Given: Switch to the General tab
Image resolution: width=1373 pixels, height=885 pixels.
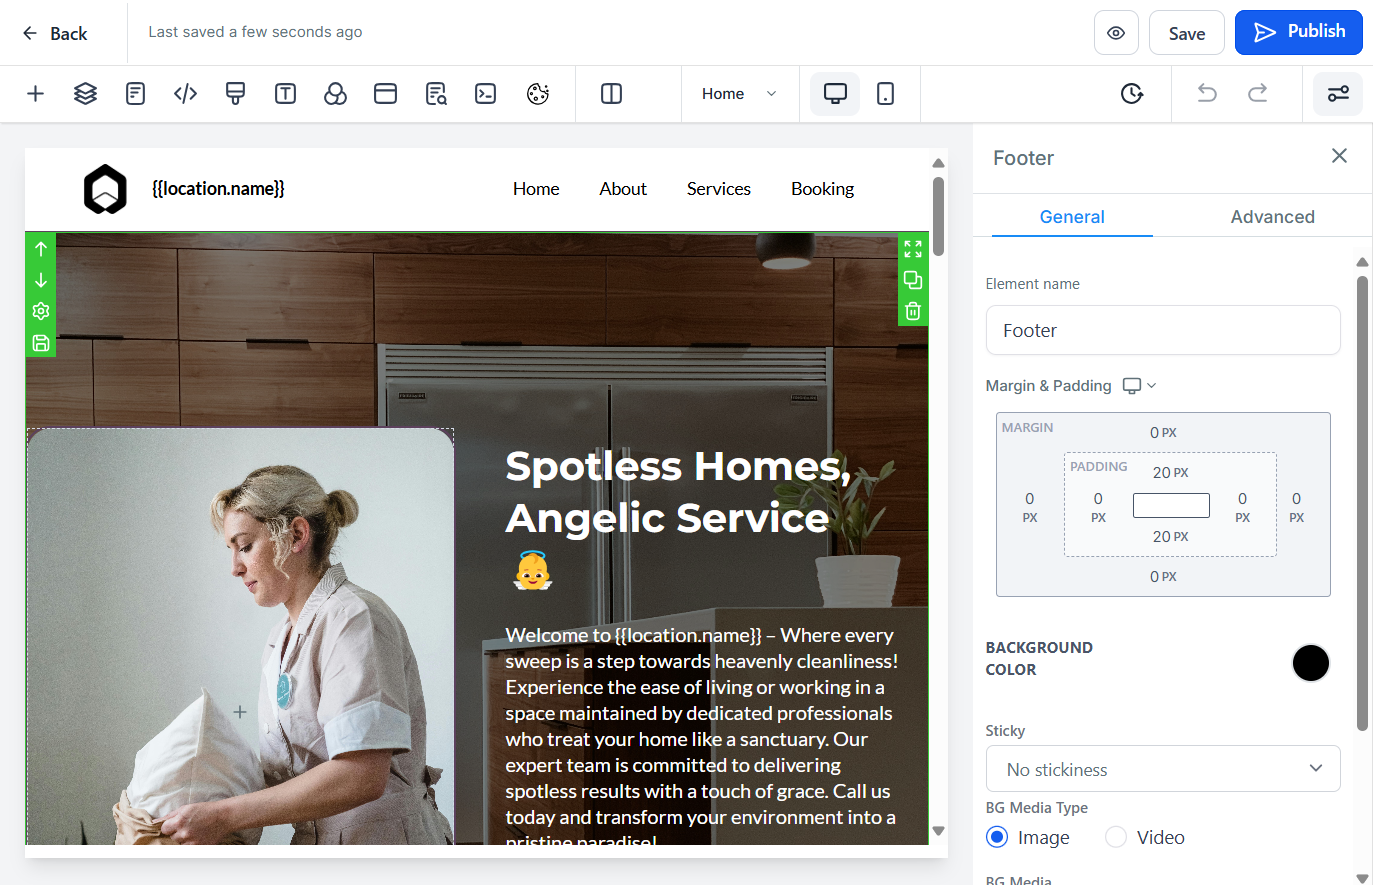Looking at the screenshot, I should tap(1072, 217).
